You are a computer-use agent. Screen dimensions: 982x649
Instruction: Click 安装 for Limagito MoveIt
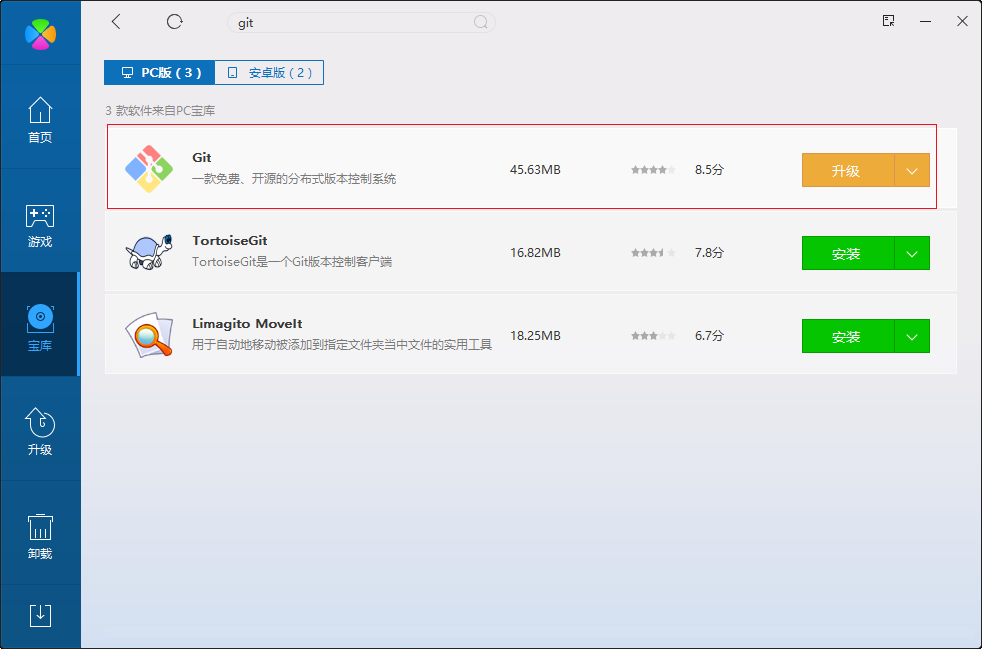[x=848, y=336]
